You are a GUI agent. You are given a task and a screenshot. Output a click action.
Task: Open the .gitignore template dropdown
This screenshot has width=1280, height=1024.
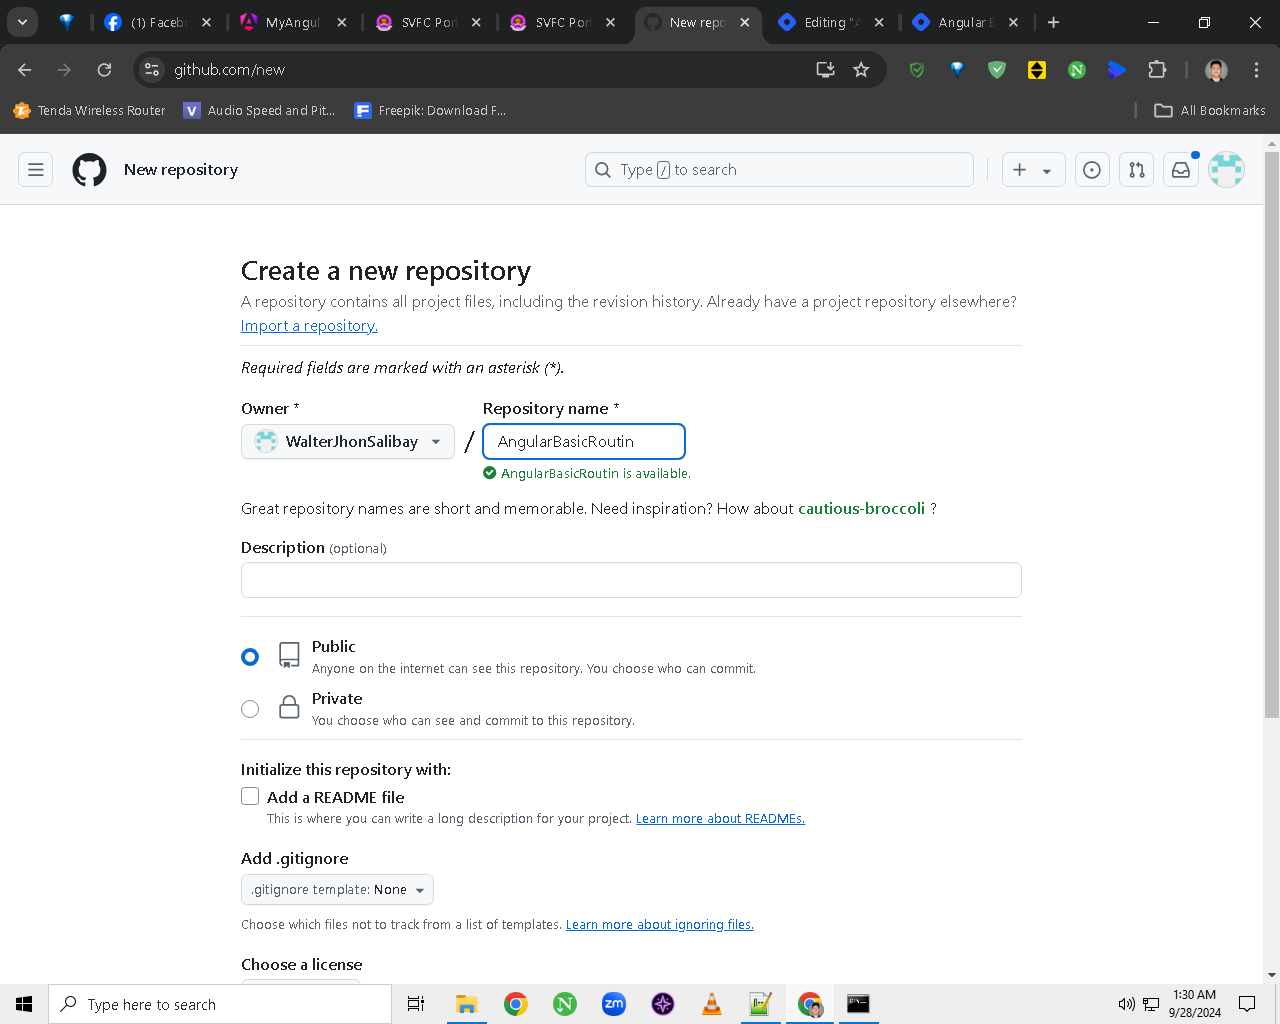click(337, 890)
